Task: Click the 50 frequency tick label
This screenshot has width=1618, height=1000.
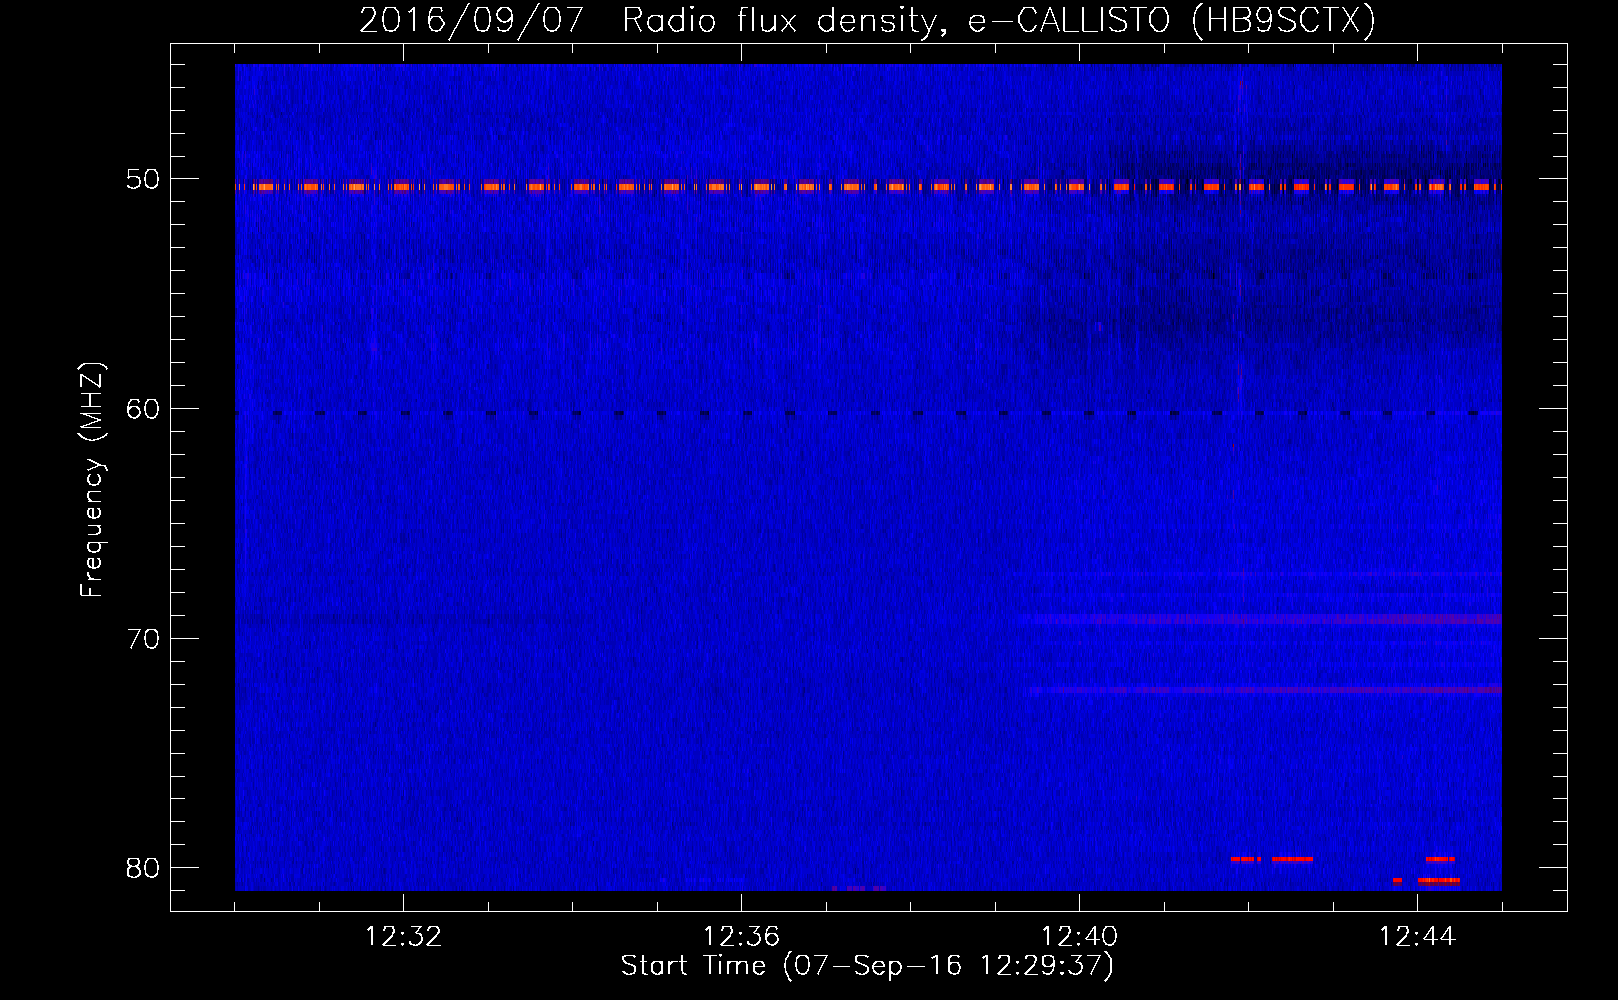Action: point(143,179)
